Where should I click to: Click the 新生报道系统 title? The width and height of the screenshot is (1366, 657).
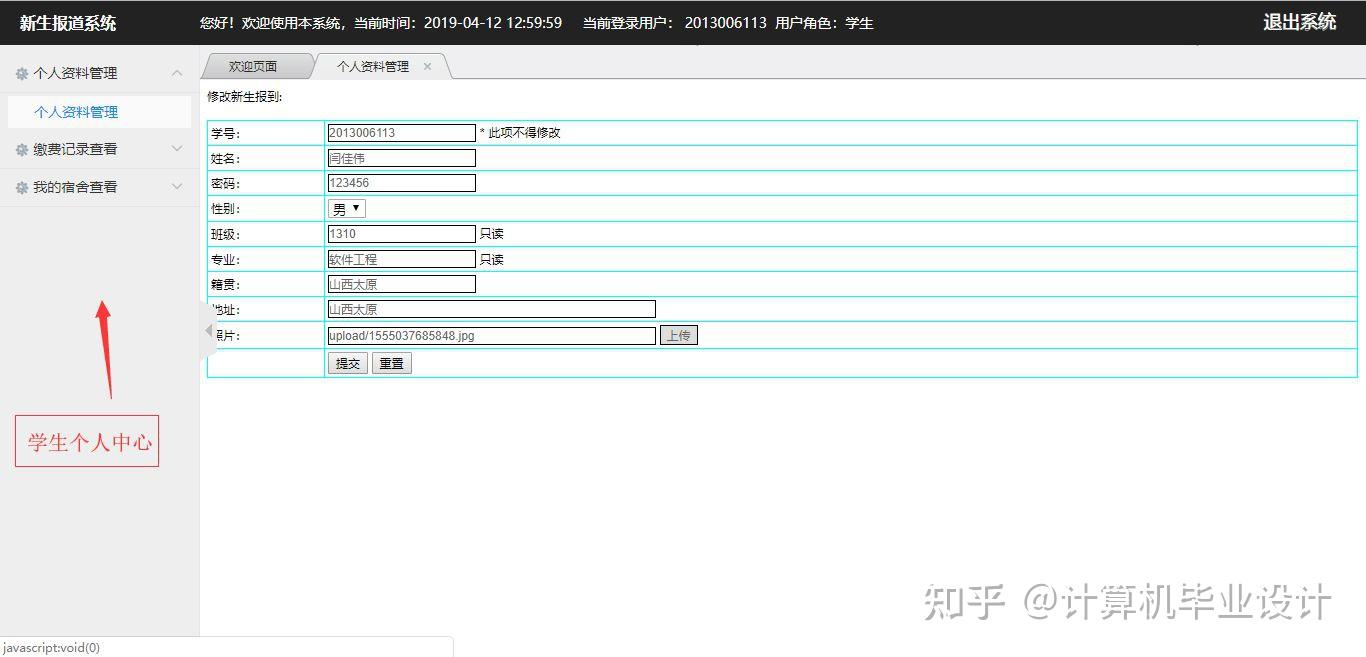[68, 23]
